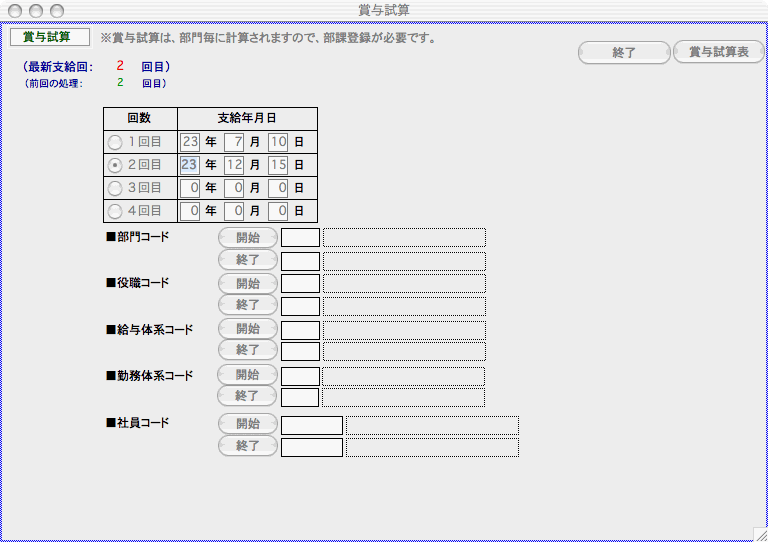Click the day field in 2回目 row
Screen dimensions: 768x542
pyautogui.click(x=278, y=165)
